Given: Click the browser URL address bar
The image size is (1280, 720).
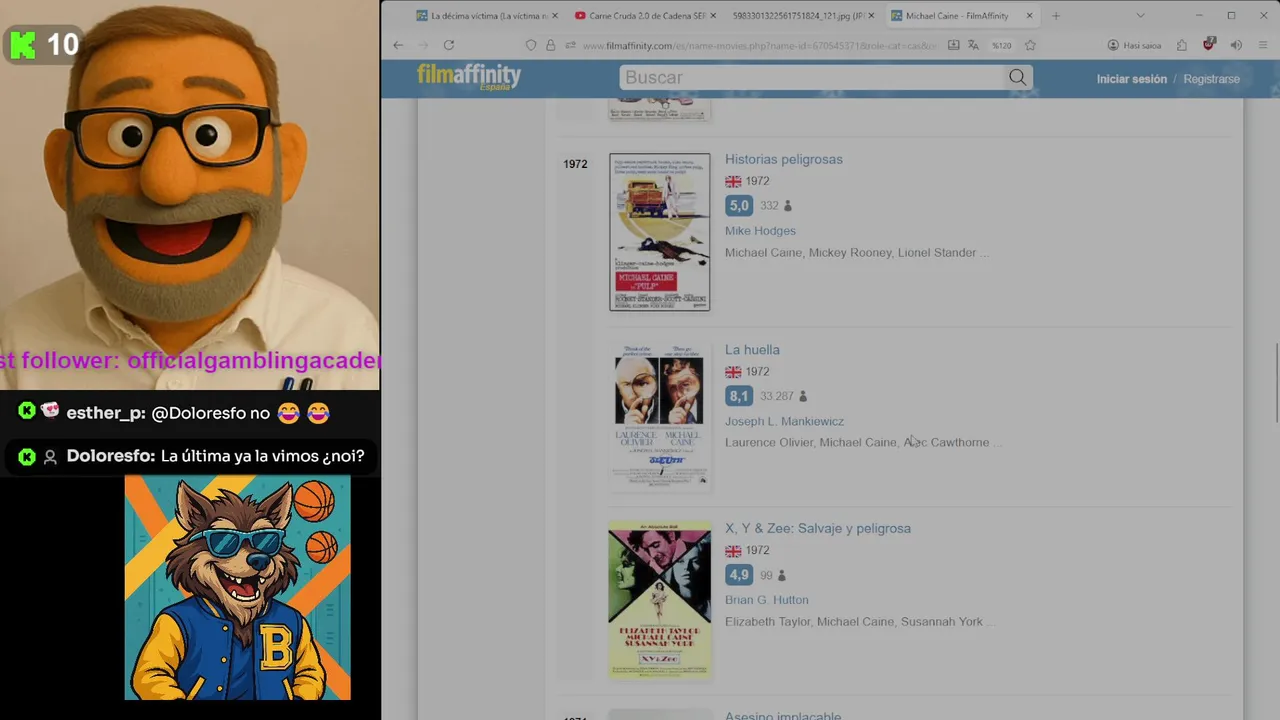Looking at the screenshot, I should [760, 45].
